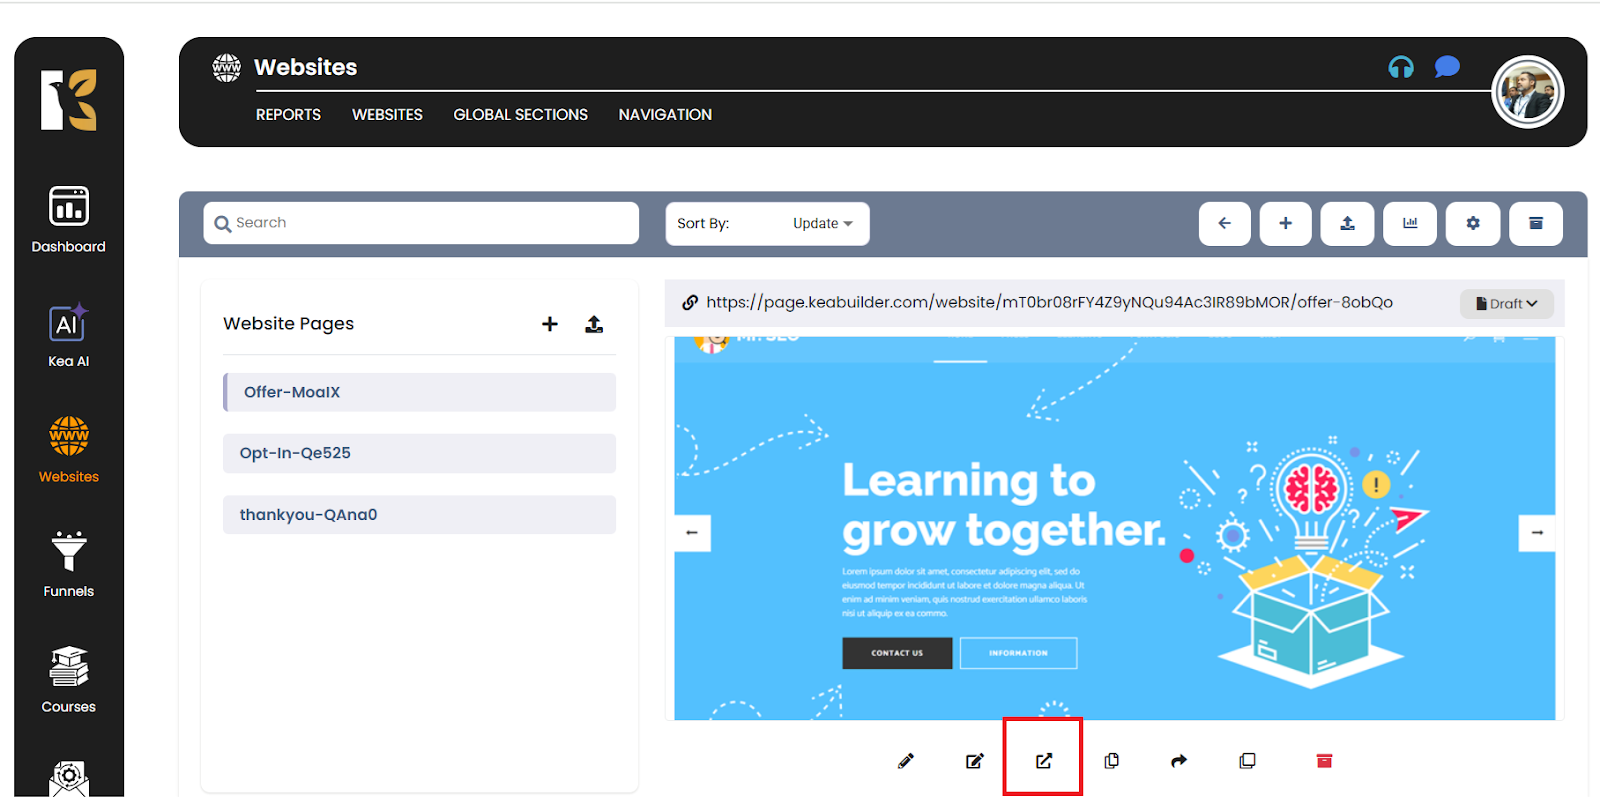
Task: Click the page URL link
Action: click(1049, 303)
